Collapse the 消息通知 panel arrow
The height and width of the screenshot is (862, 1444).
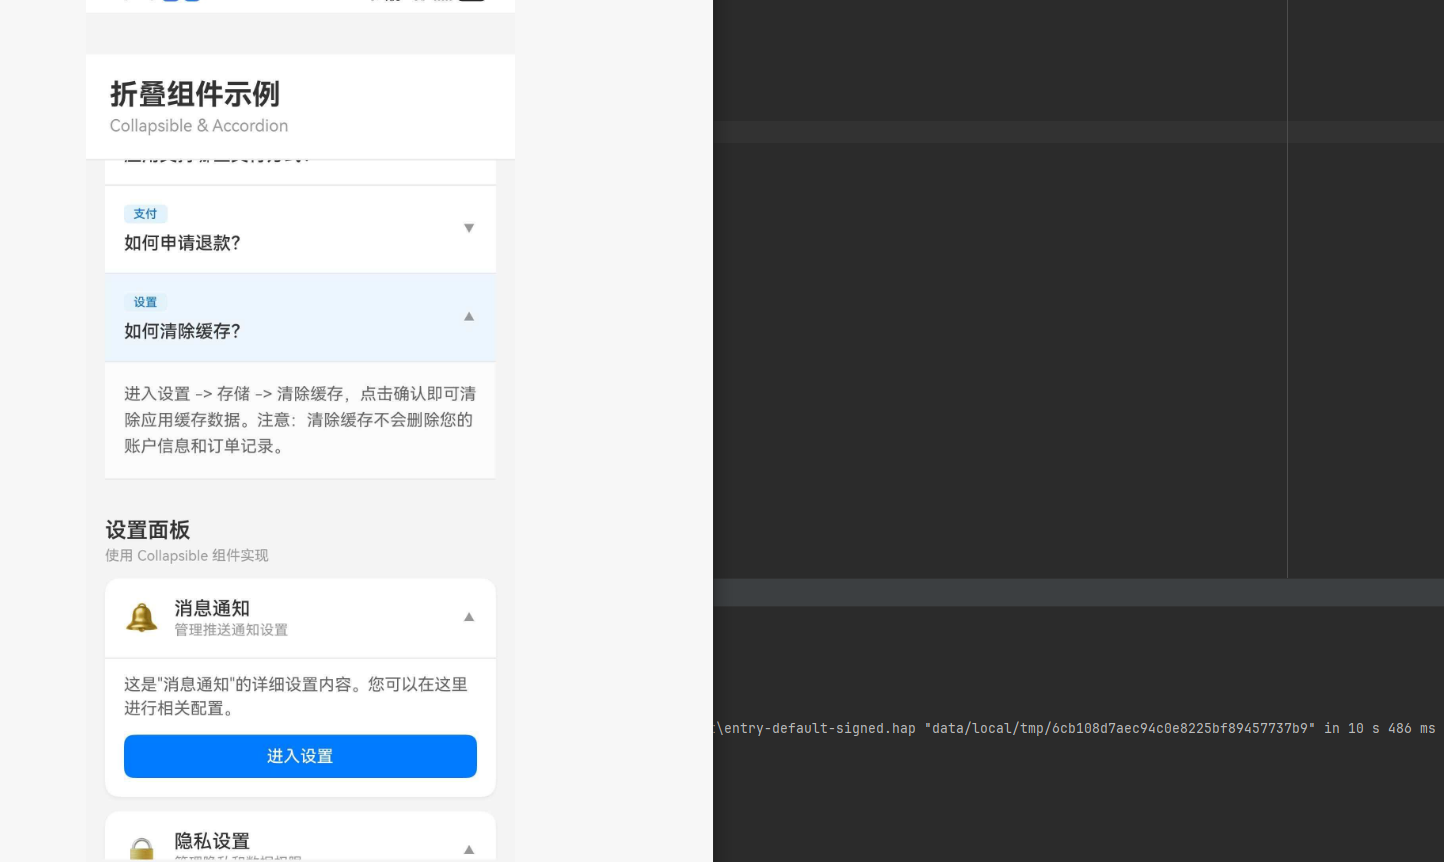pyautogui.click(x=468, y=617)
